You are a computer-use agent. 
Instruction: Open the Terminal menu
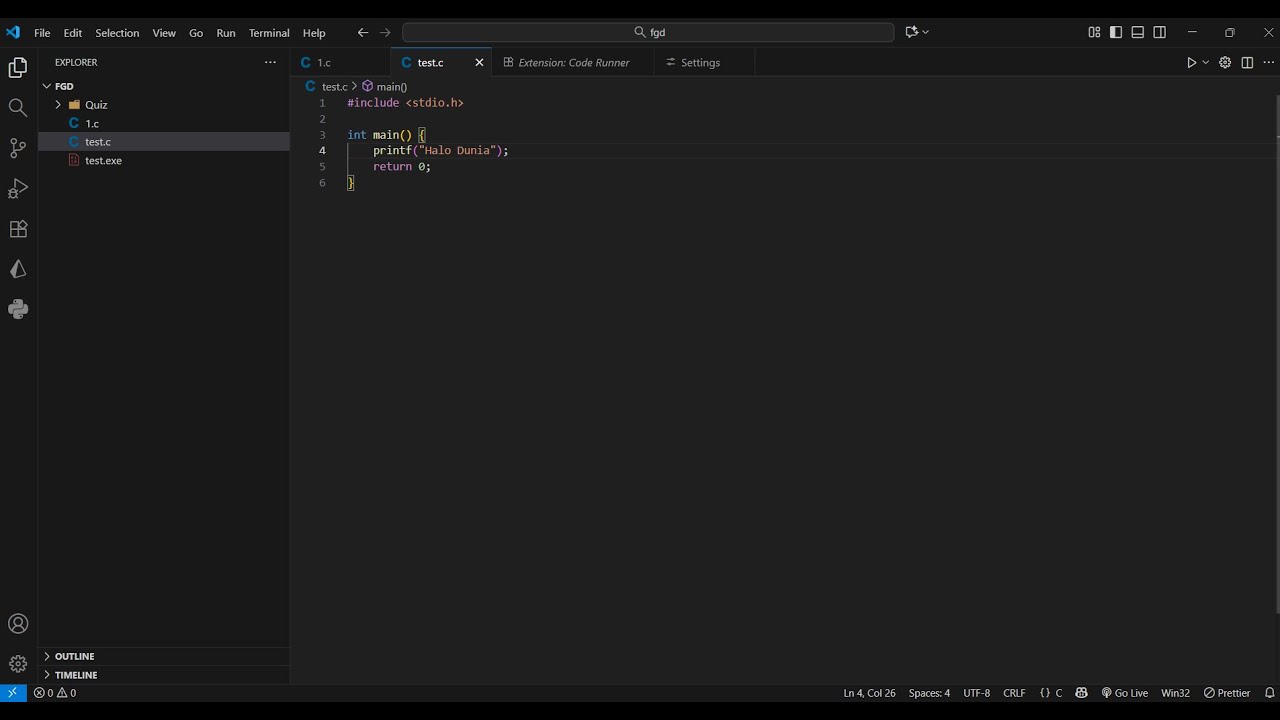point(269,33)
